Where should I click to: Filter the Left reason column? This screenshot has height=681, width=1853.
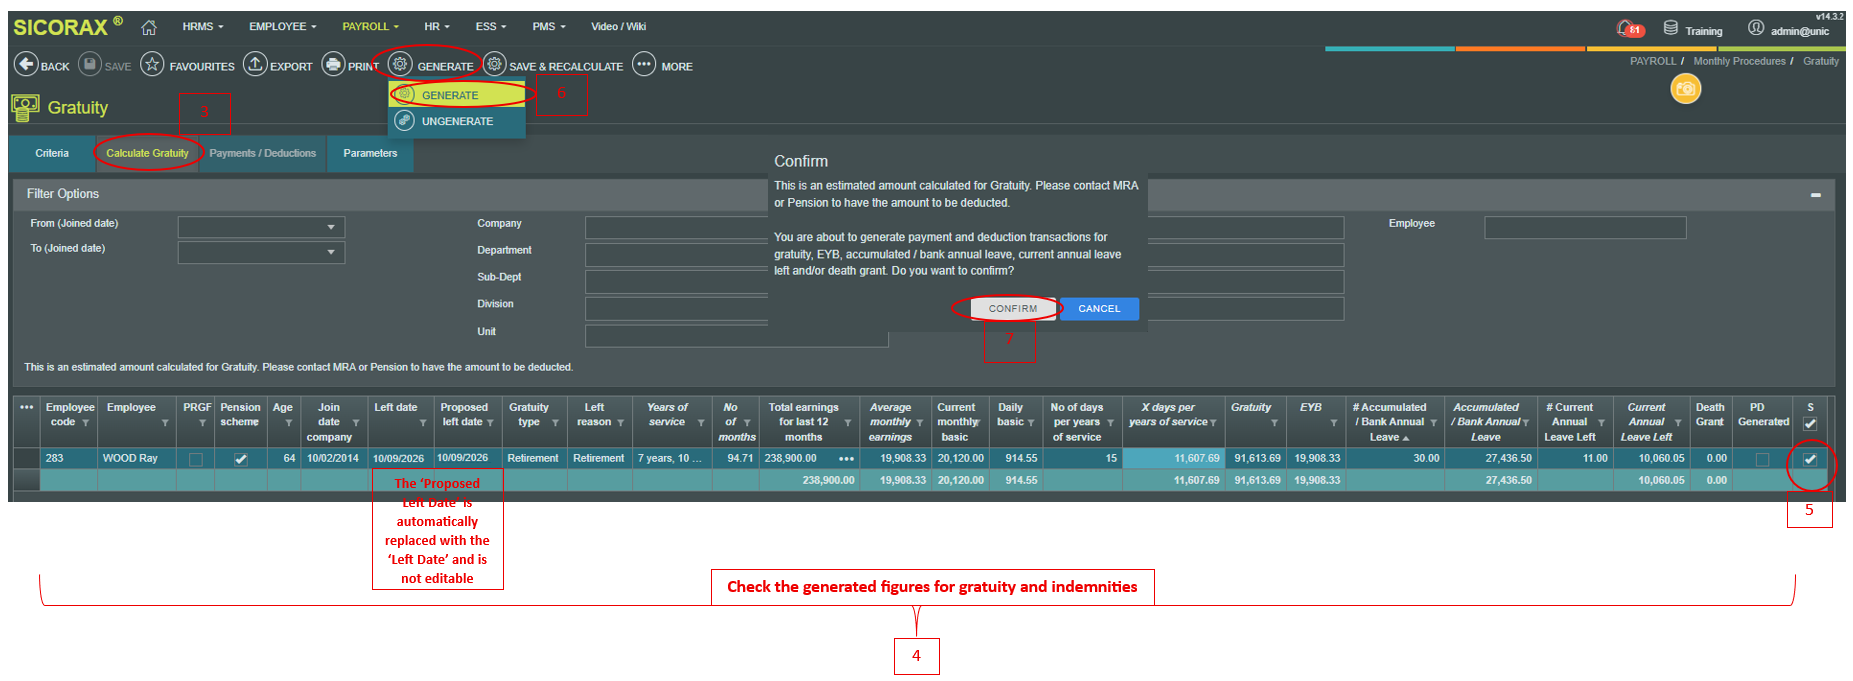pos(620,423)
